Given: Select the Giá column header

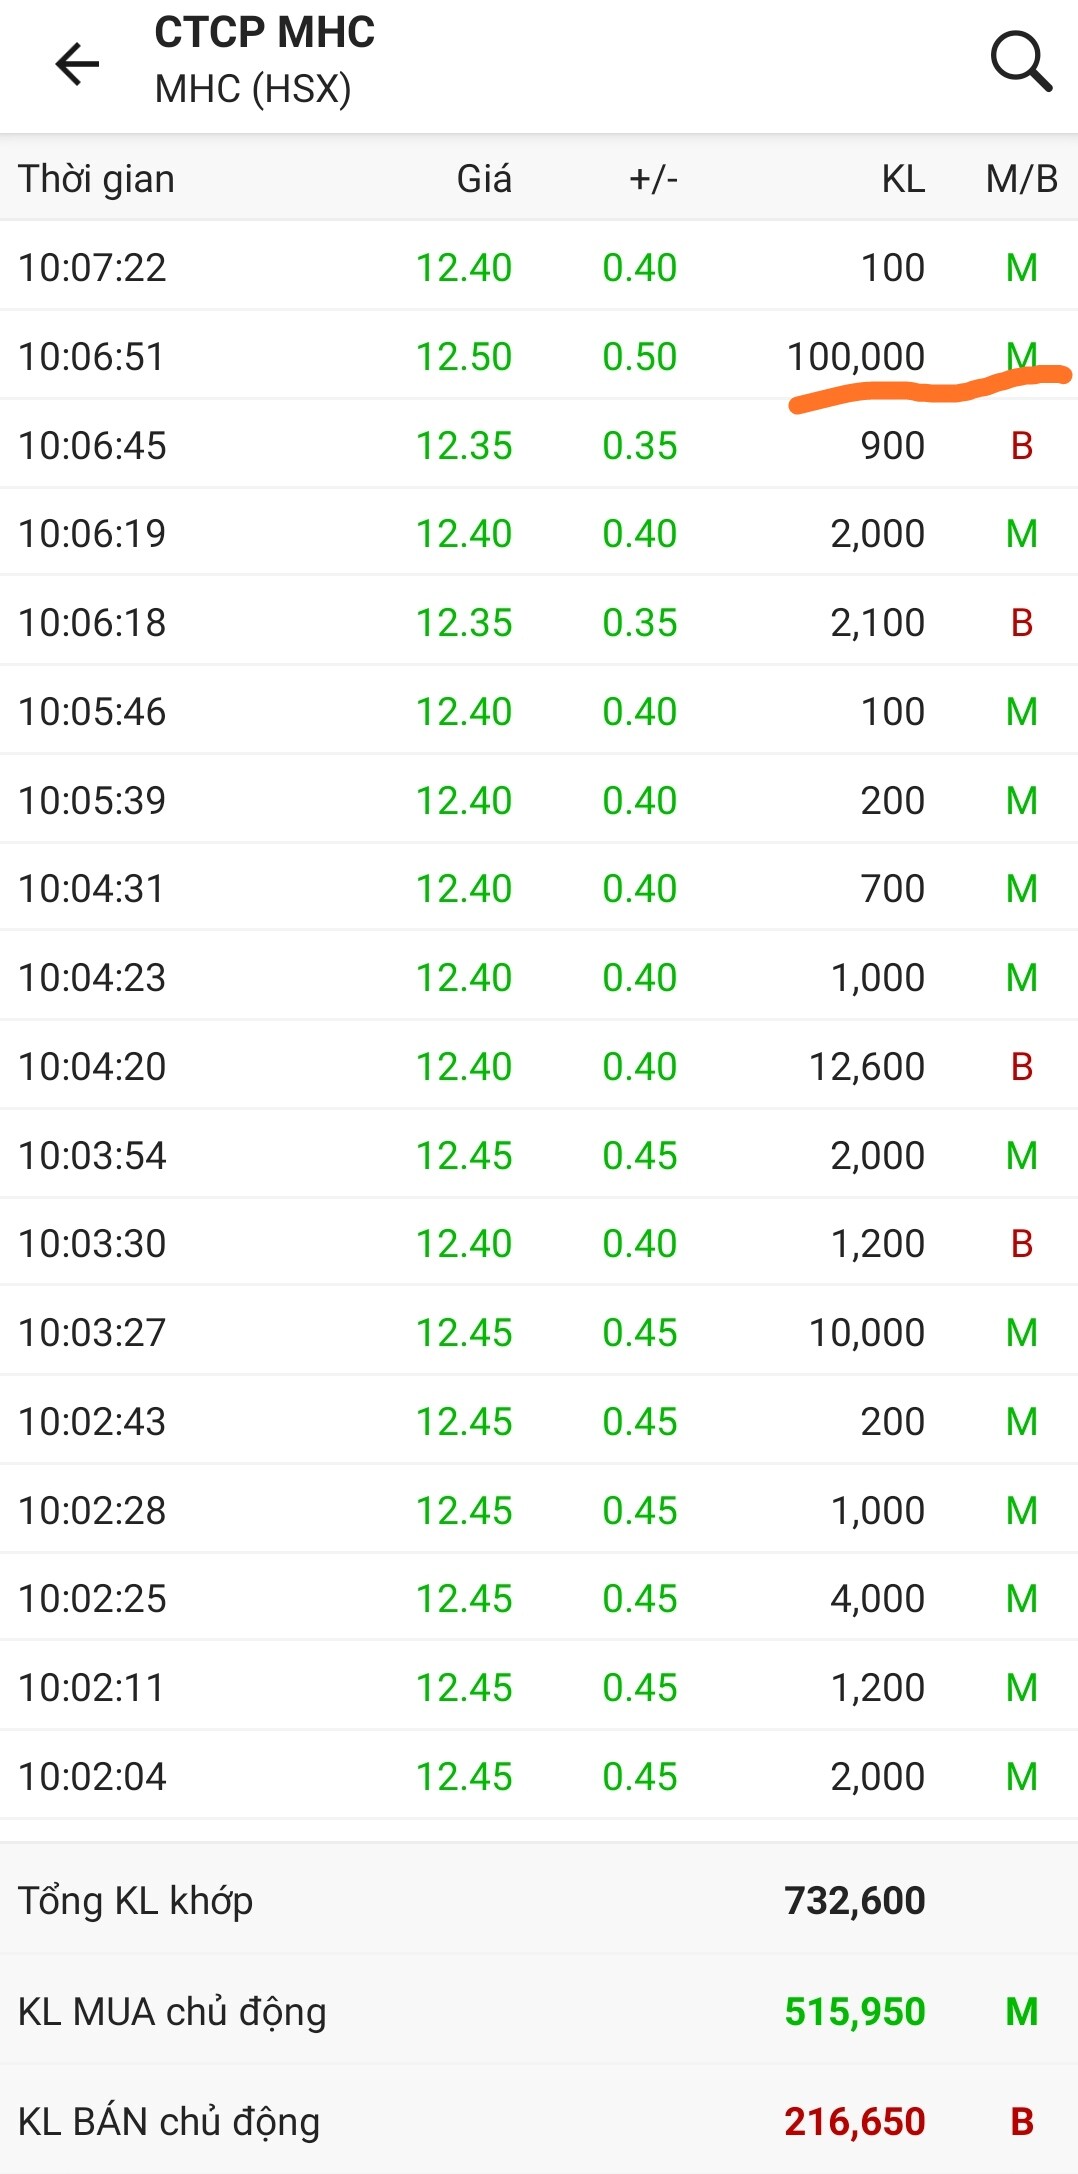Looking at the screenshot, I should tap(484, 179).
